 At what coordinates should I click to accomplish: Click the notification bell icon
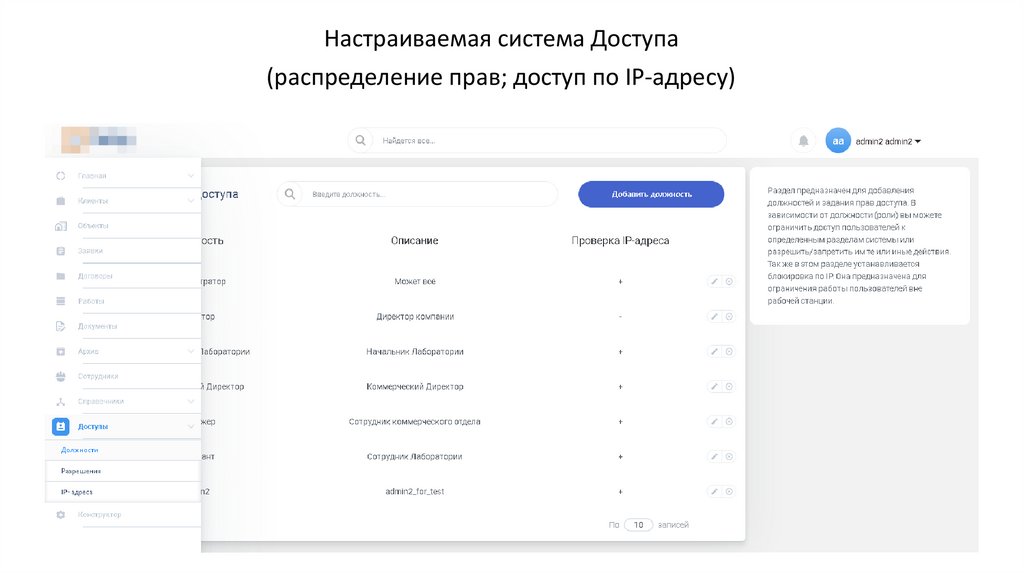pyautogui.click(x=803, y=141)
